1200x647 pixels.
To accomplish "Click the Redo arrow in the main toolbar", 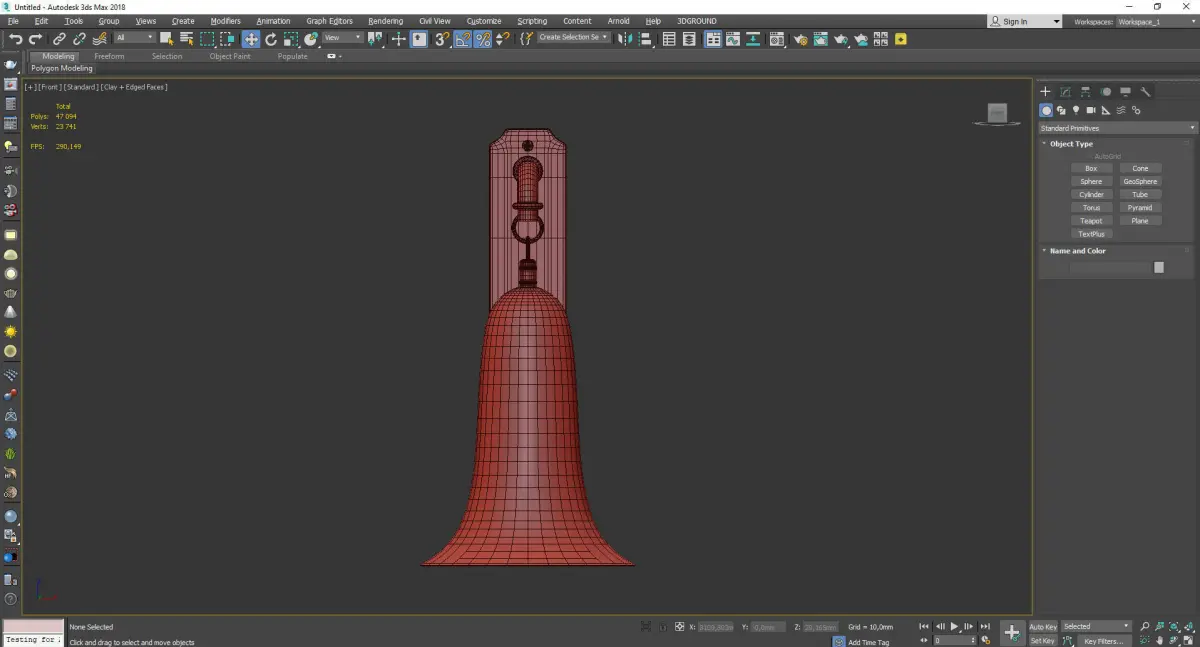I will pos(36,39).
